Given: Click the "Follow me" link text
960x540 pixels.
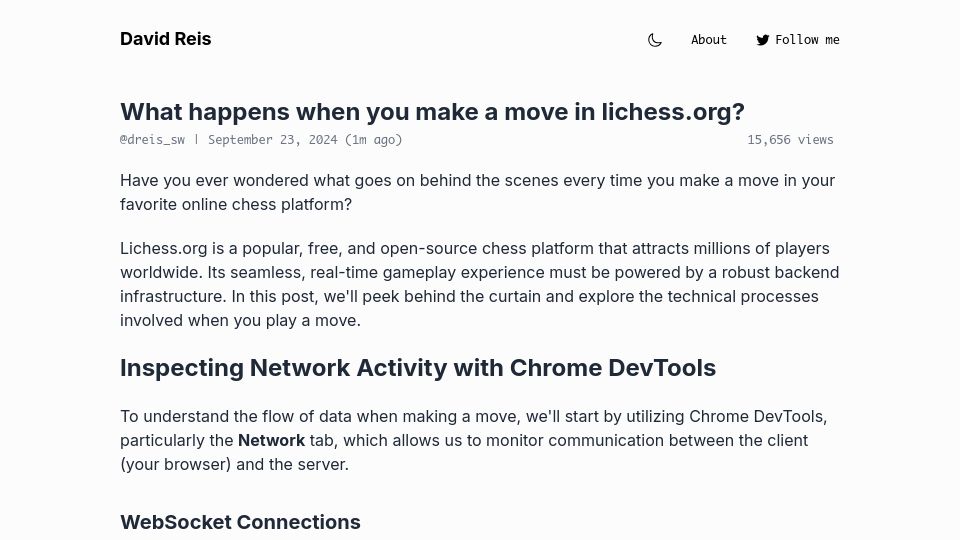Looking at the screenshot, I should pos(807,40).
